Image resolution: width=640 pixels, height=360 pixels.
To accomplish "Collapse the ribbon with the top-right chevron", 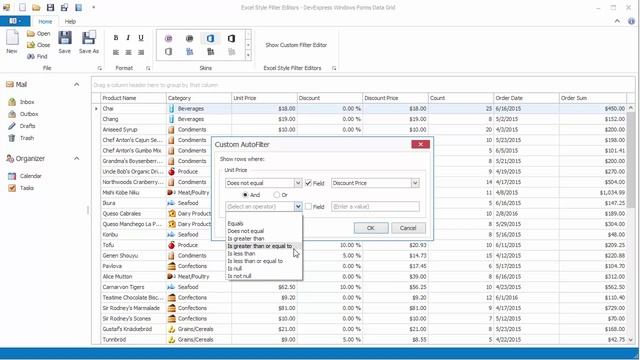I will coord(617,21).
